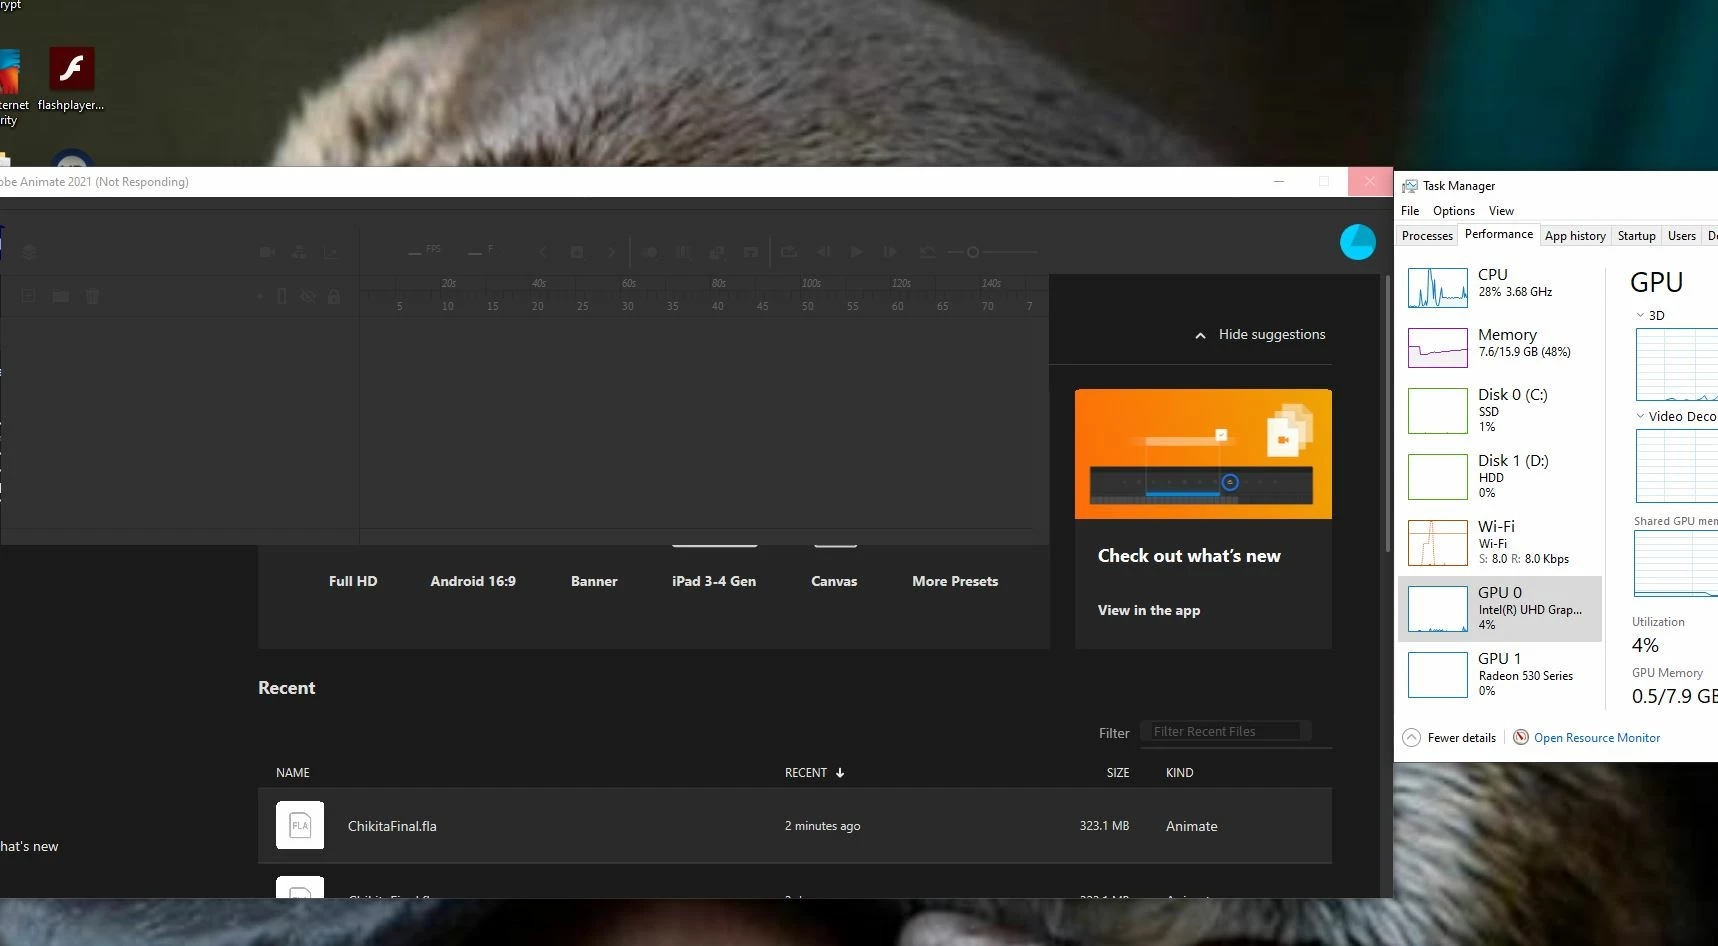Click New Layer icon in timeline
The image size is (1718, 946).
tap(29, 296)
